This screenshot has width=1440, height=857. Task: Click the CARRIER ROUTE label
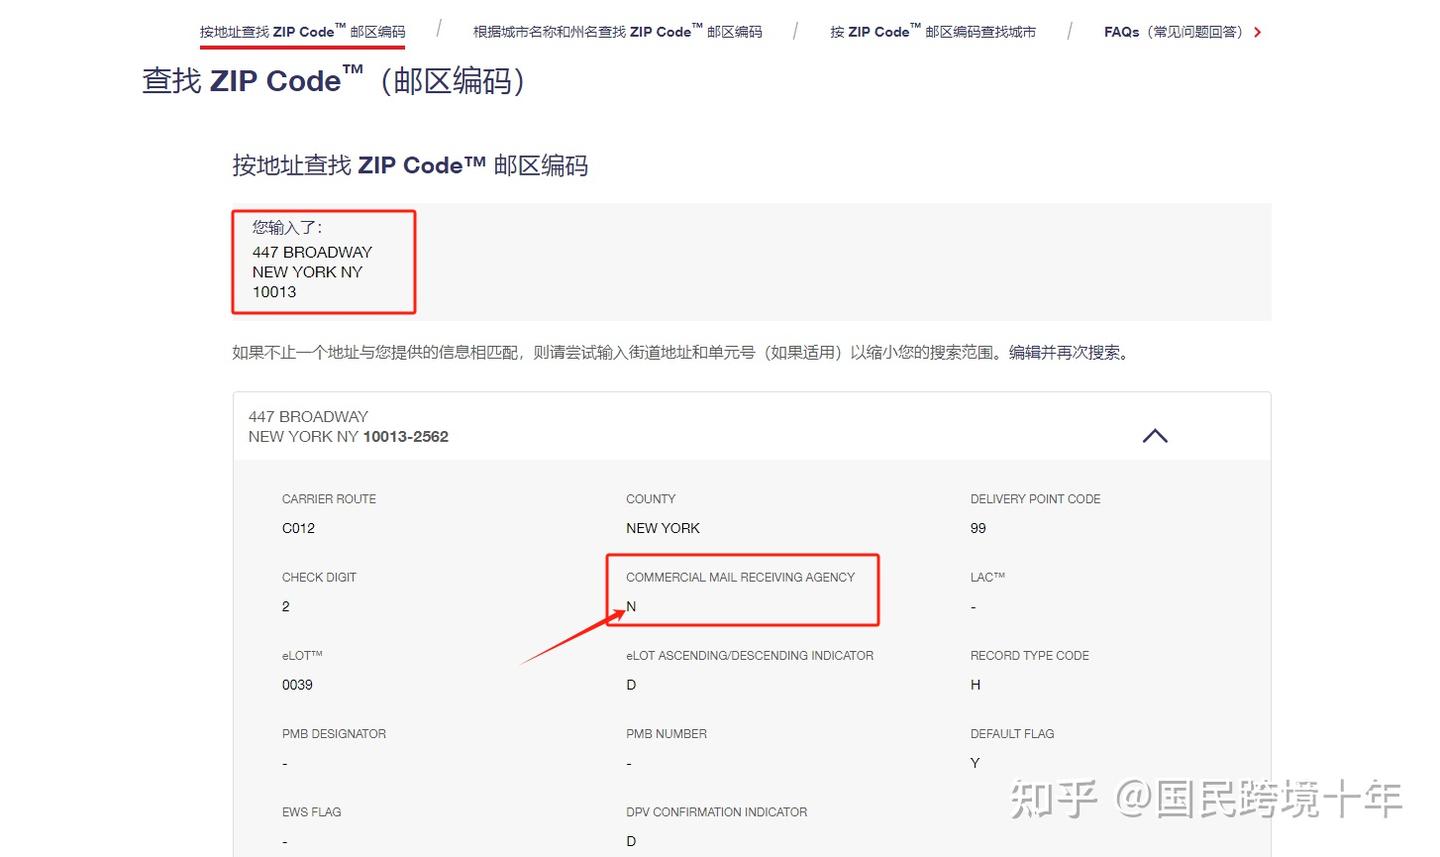329,499
